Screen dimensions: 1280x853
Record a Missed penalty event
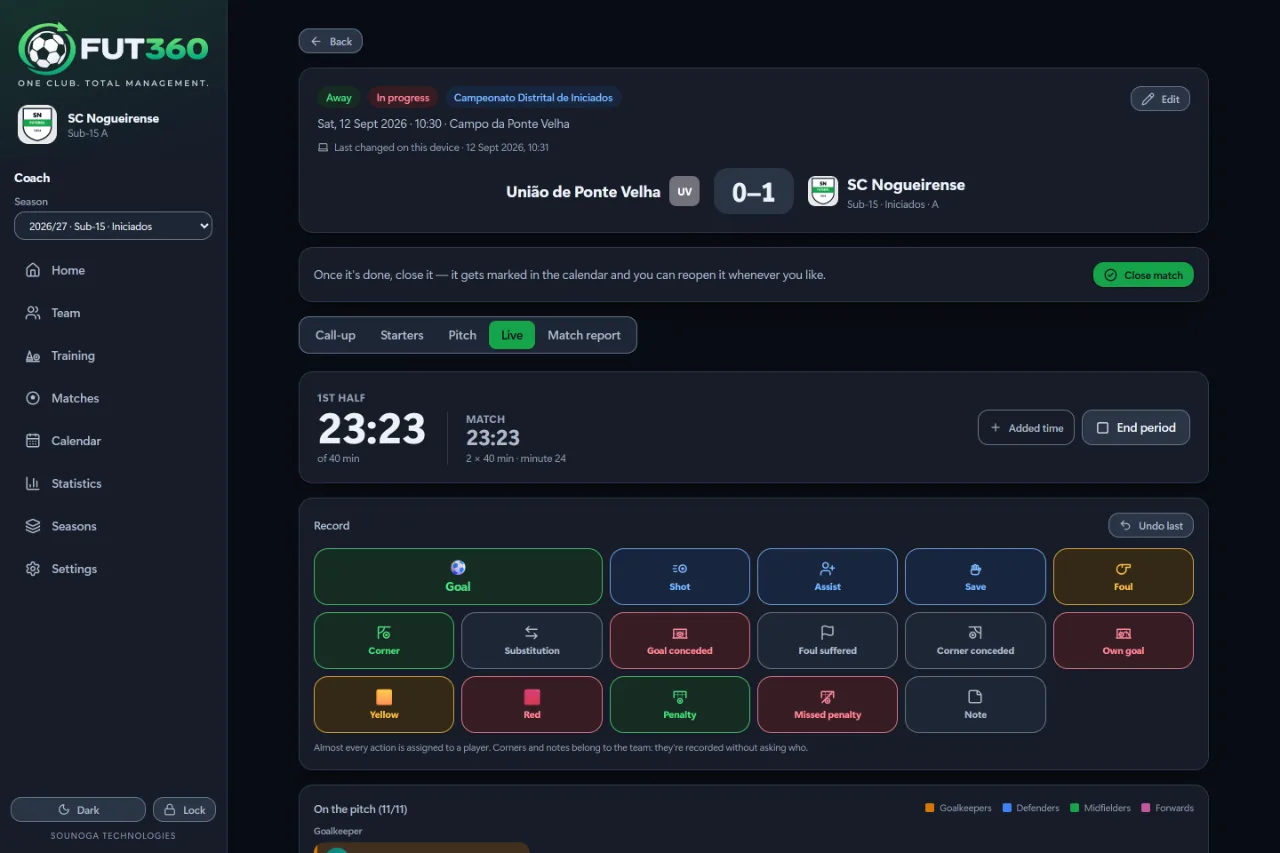click(x=827, y=704)
